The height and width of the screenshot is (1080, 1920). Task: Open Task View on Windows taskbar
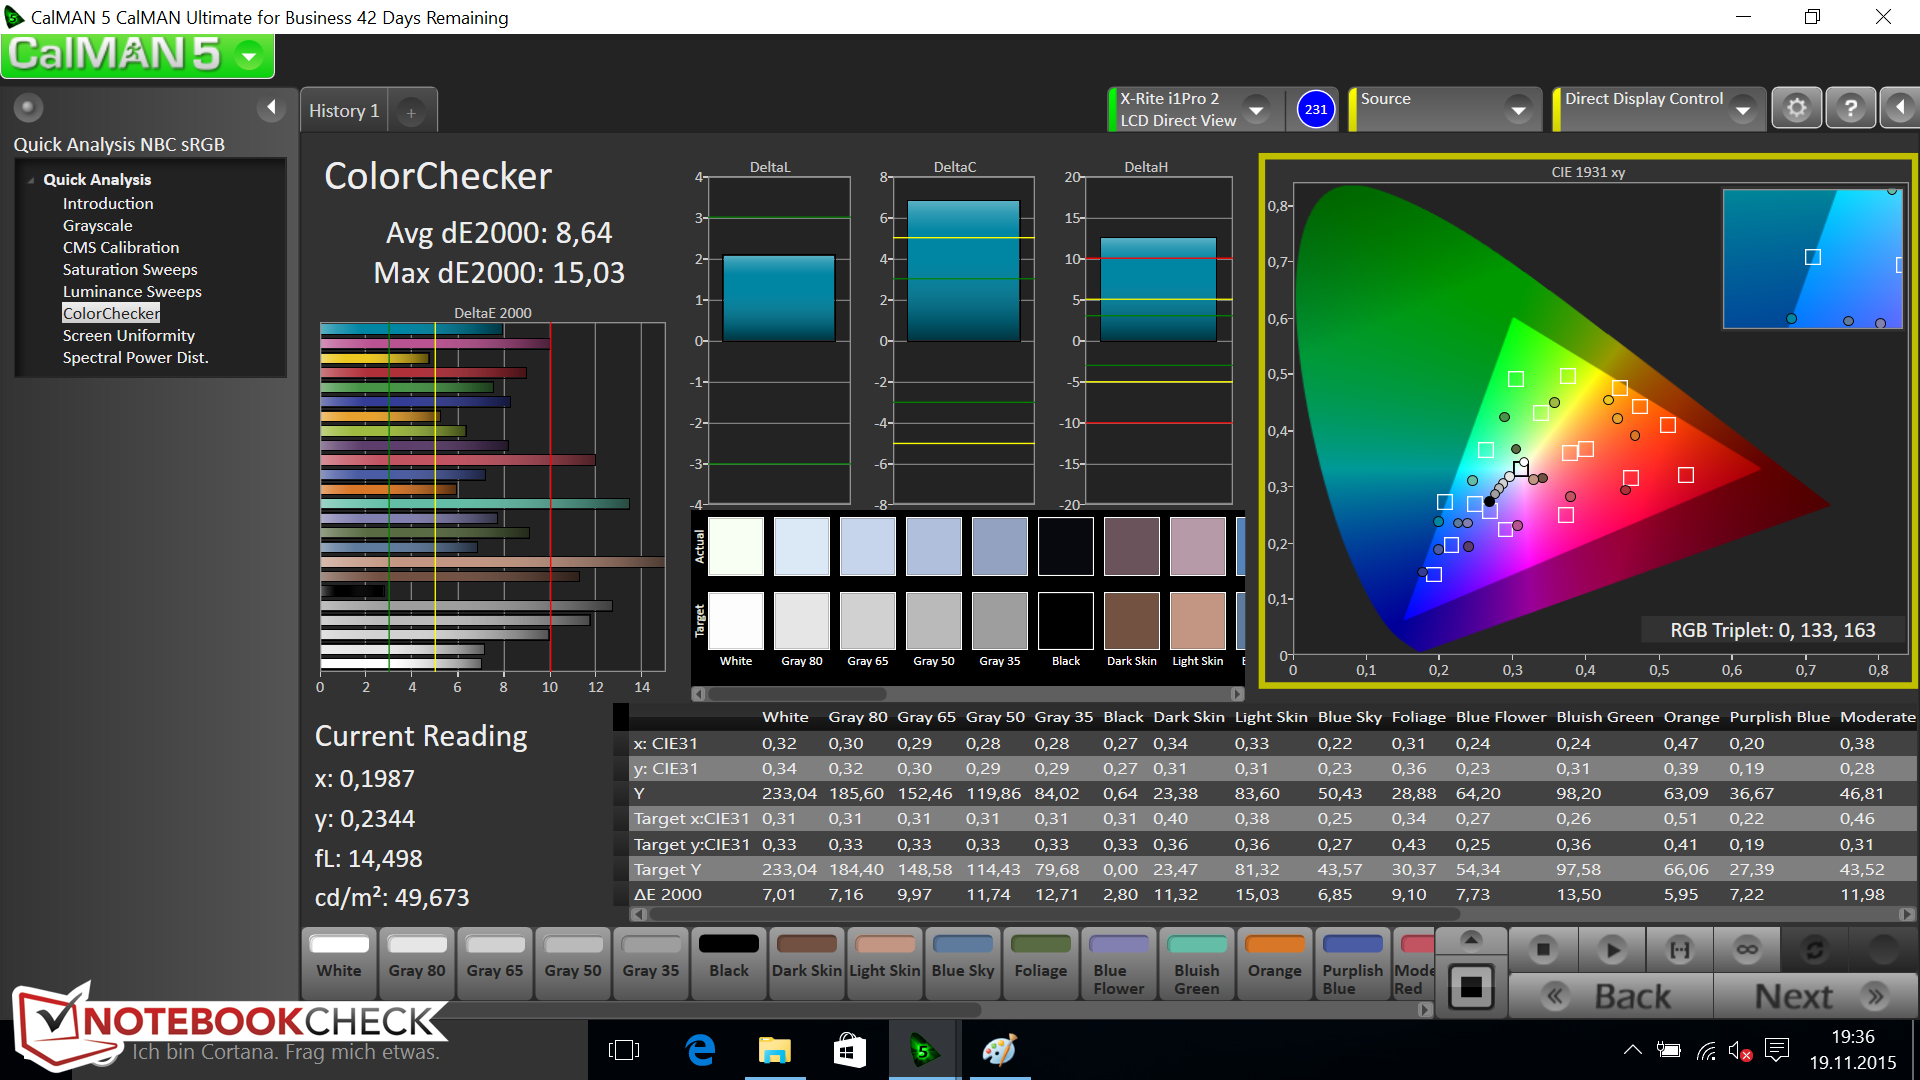coord(624,1050)
